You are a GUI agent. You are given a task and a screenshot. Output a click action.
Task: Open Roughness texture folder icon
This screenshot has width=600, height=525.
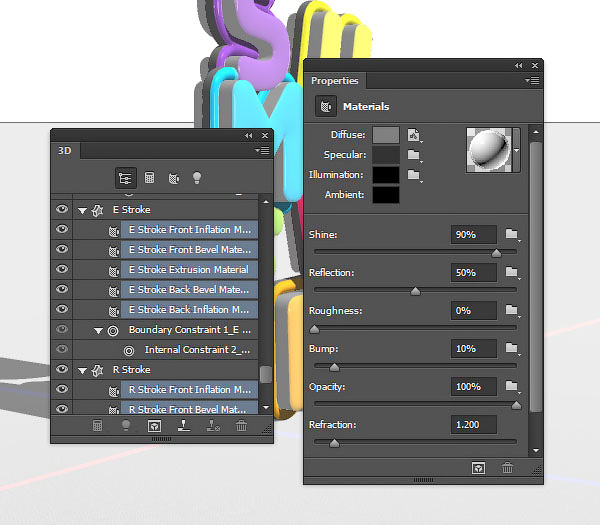tap(512, 310)
